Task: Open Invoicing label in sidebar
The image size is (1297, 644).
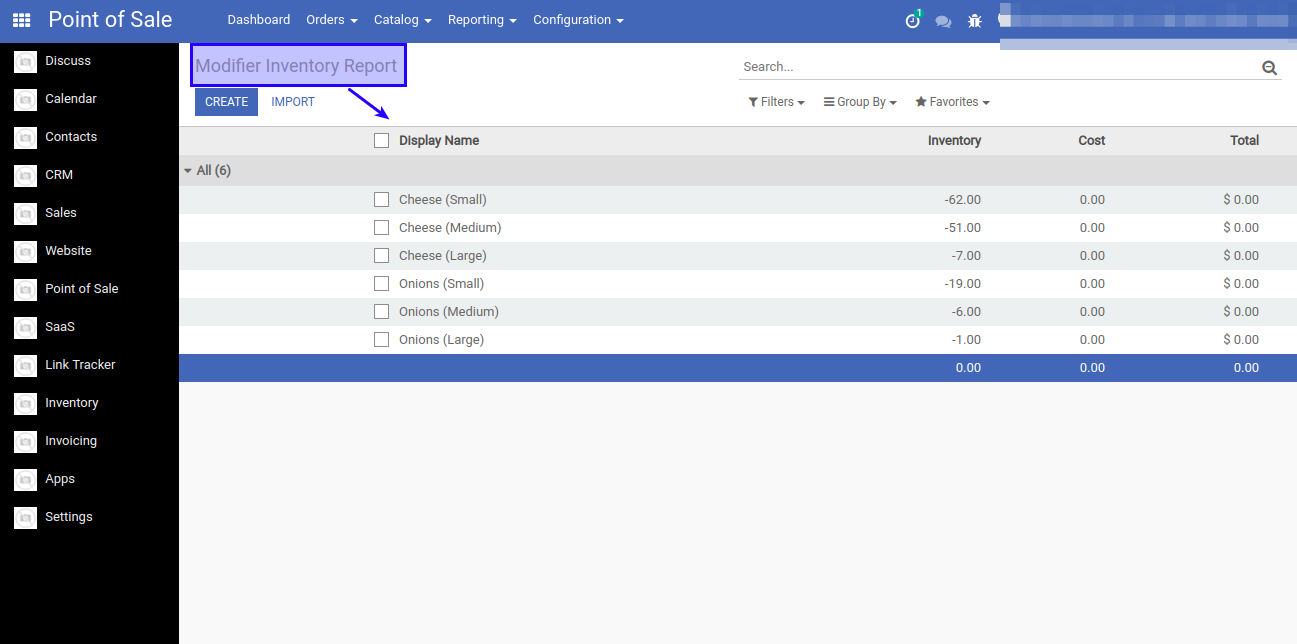Action: point(71,441)
